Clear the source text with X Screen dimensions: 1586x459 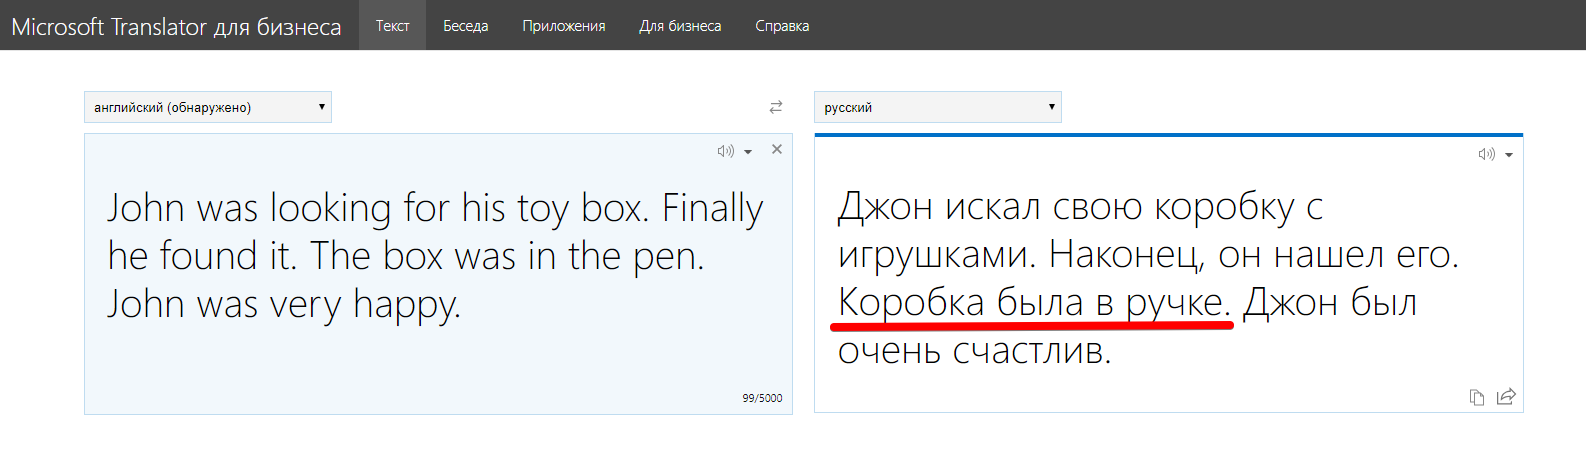[x=777, y=149]
